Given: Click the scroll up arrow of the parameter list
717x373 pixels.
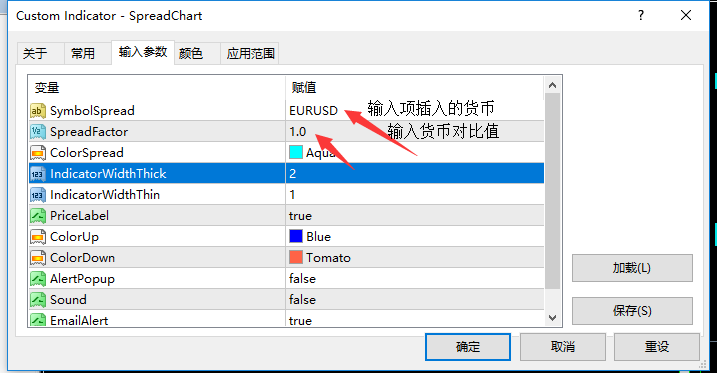Looking at the screenshot, I should (x=552, y=85).
